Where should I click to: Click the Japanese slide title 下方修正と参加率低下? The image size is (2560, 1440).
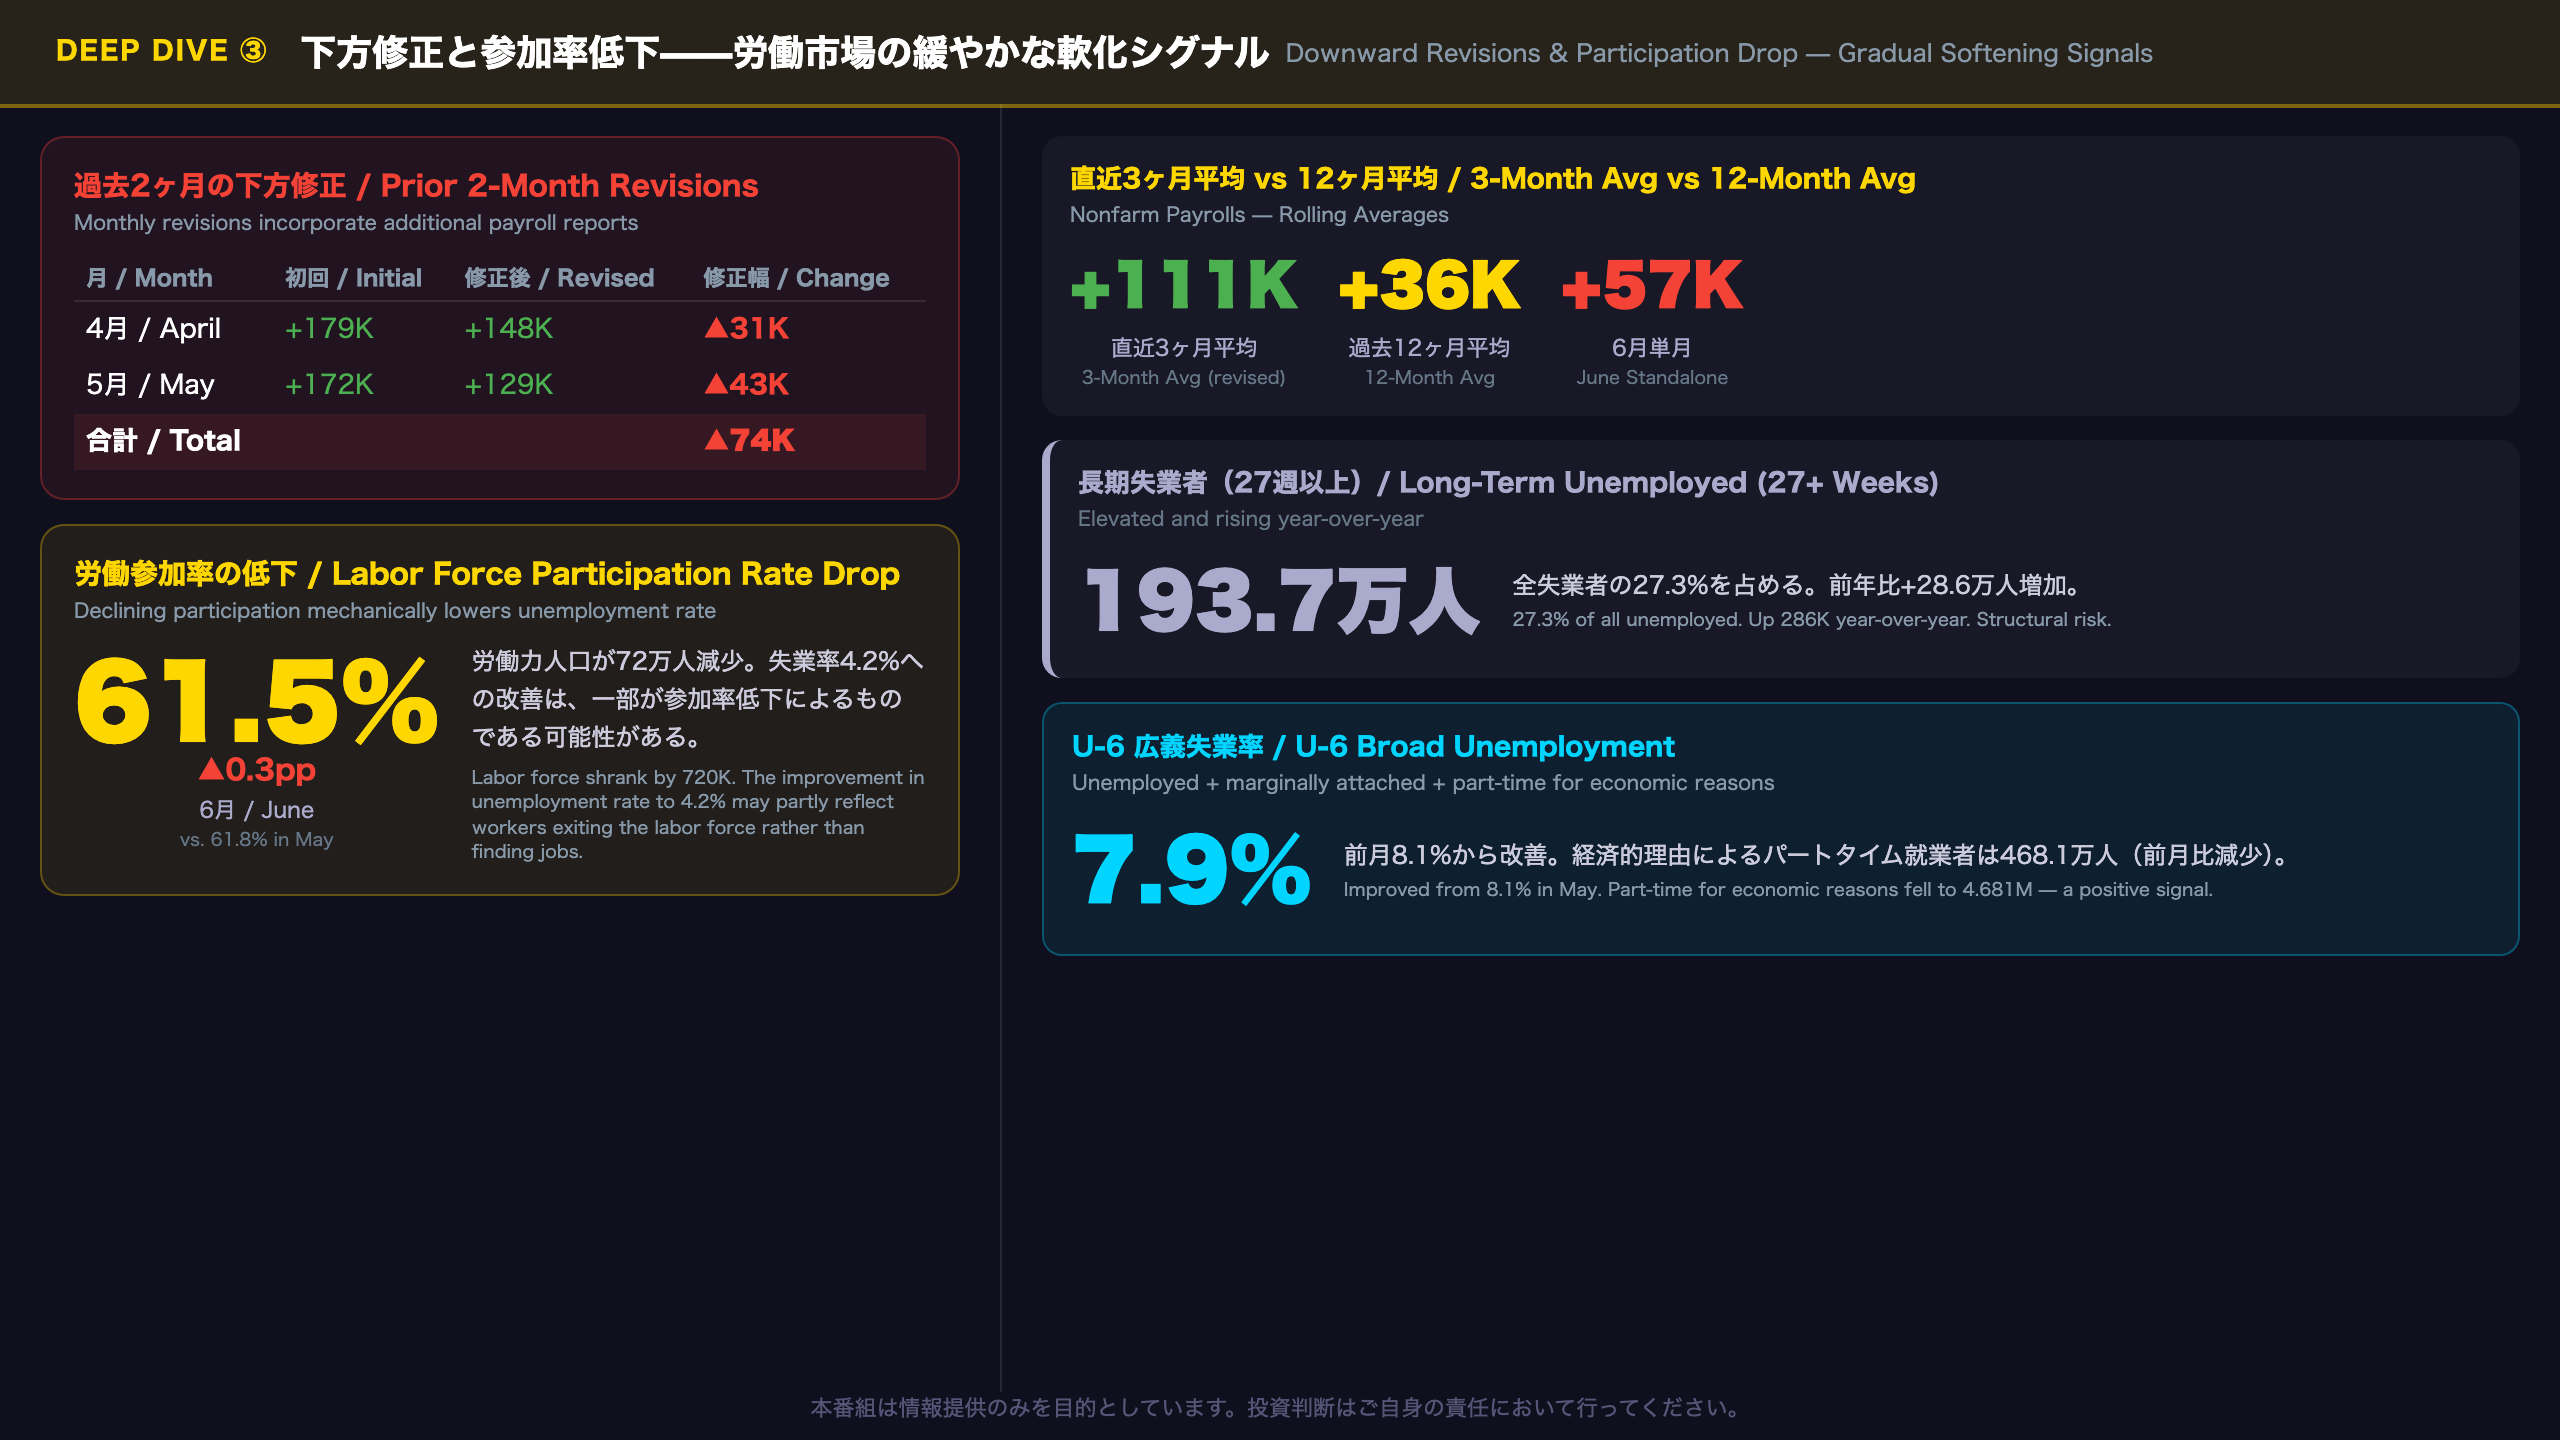[785, 53]
